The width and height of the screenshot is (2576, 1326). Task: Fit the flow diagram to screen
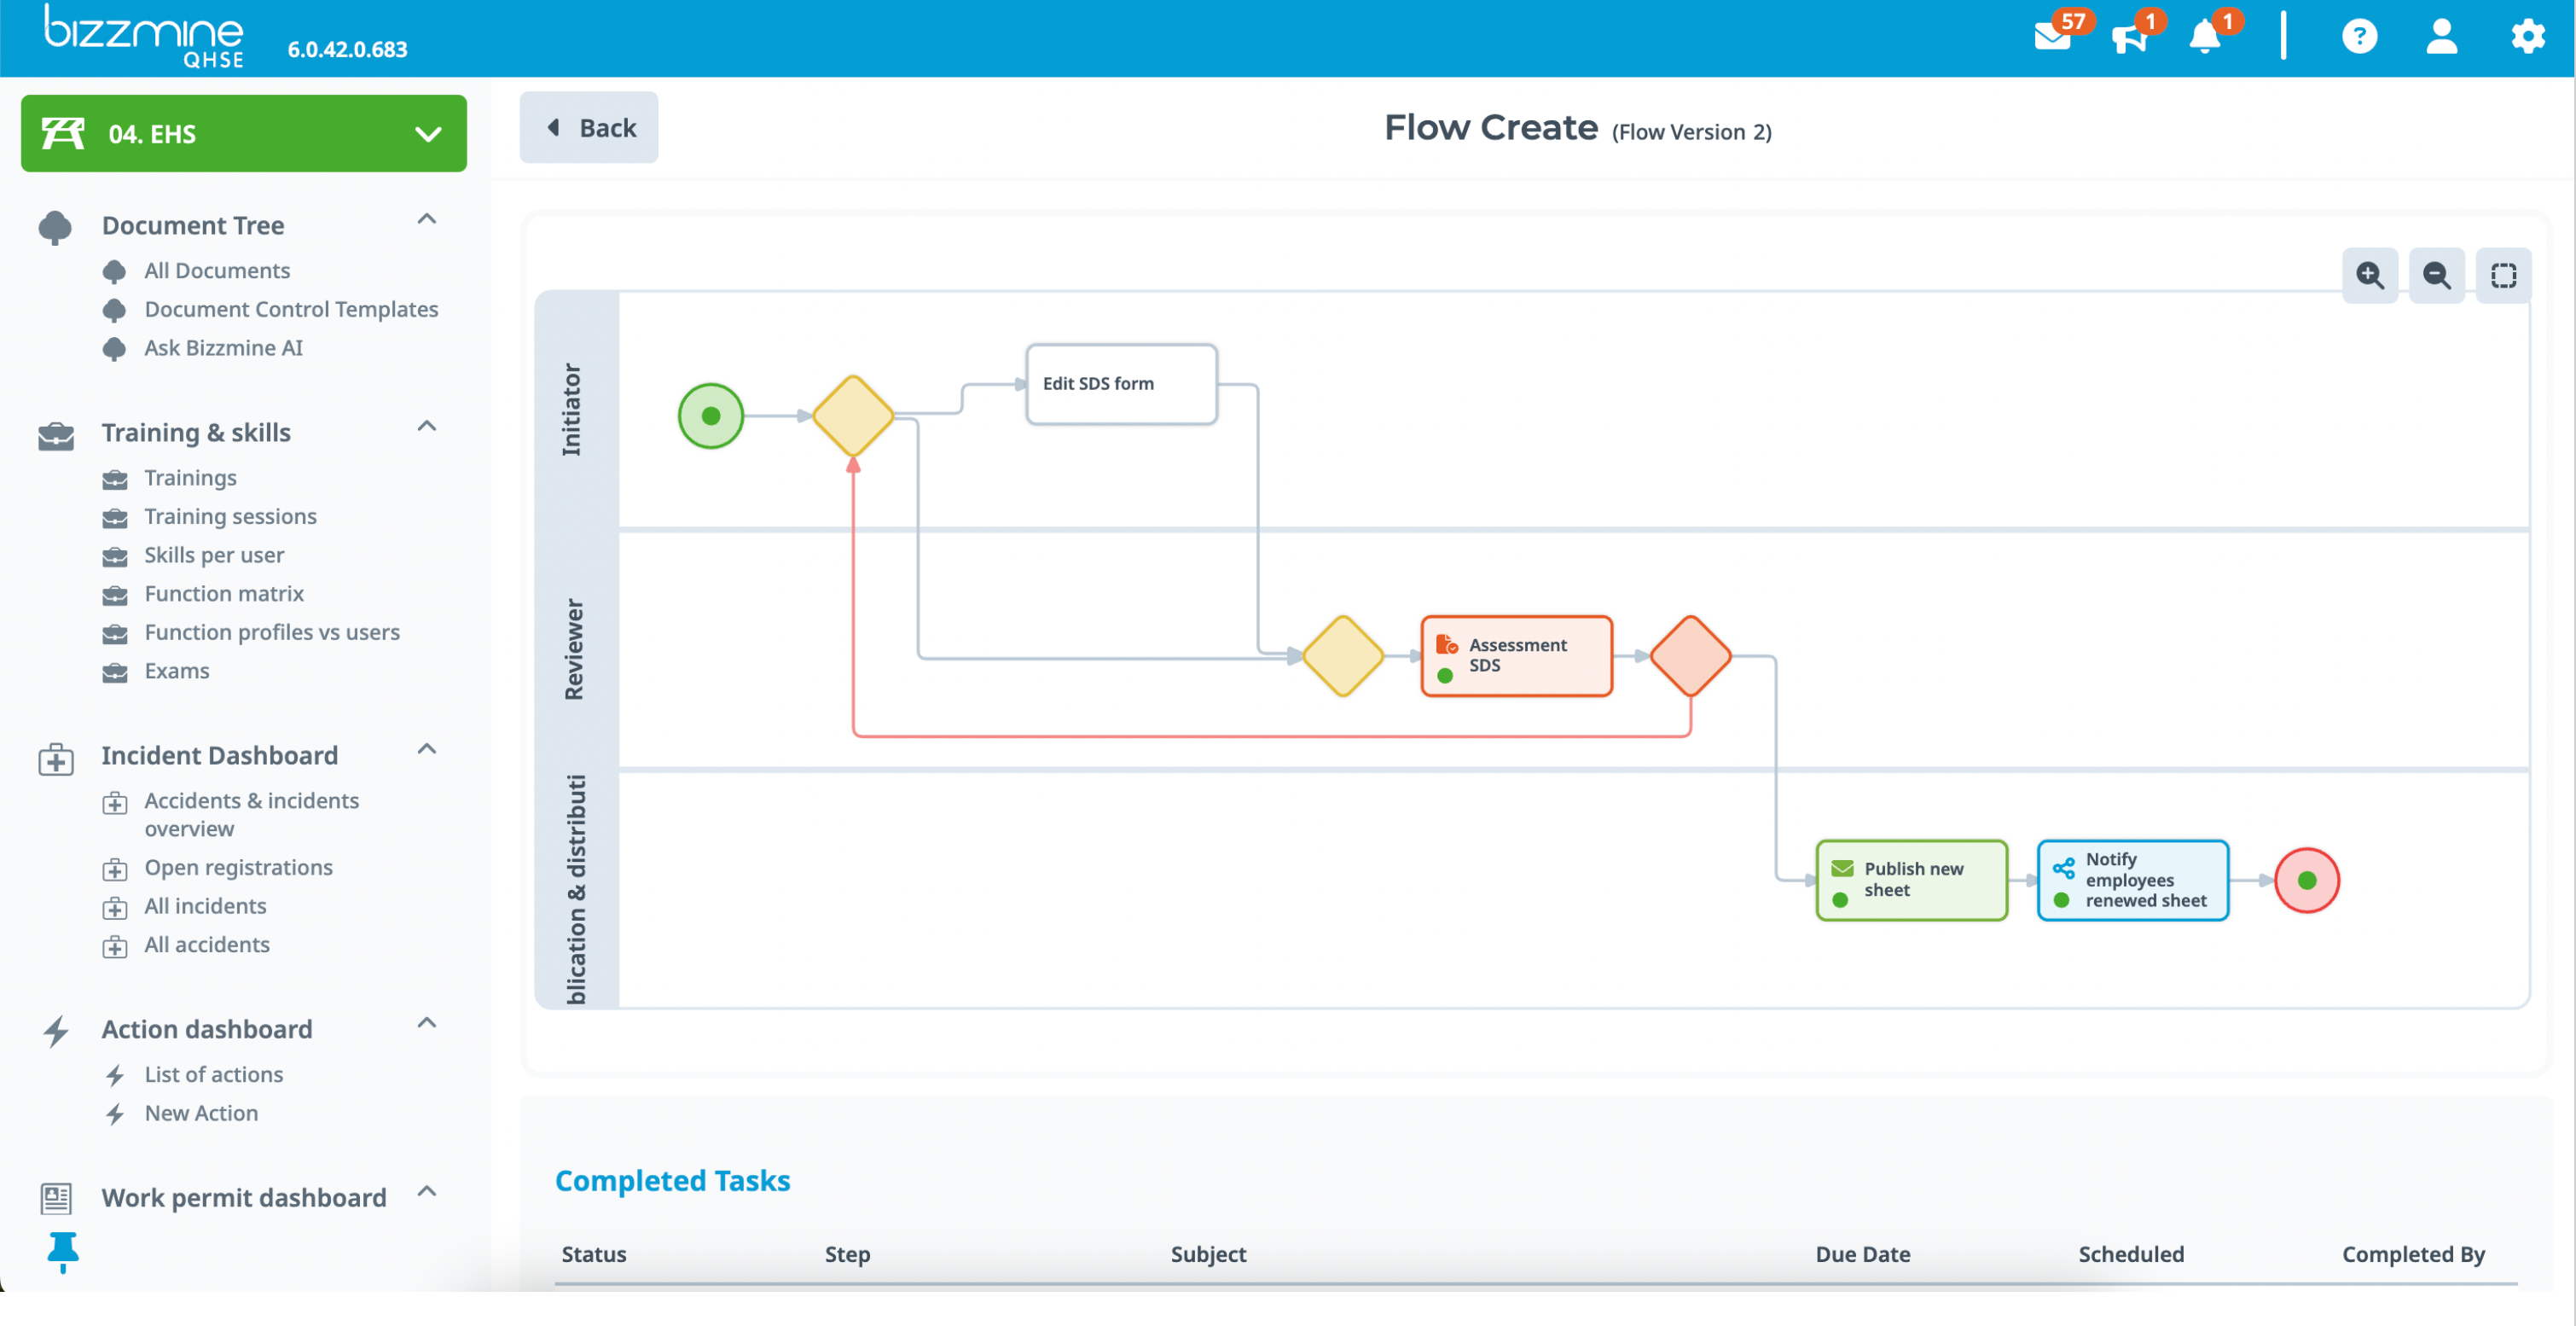click(2504, 275)
